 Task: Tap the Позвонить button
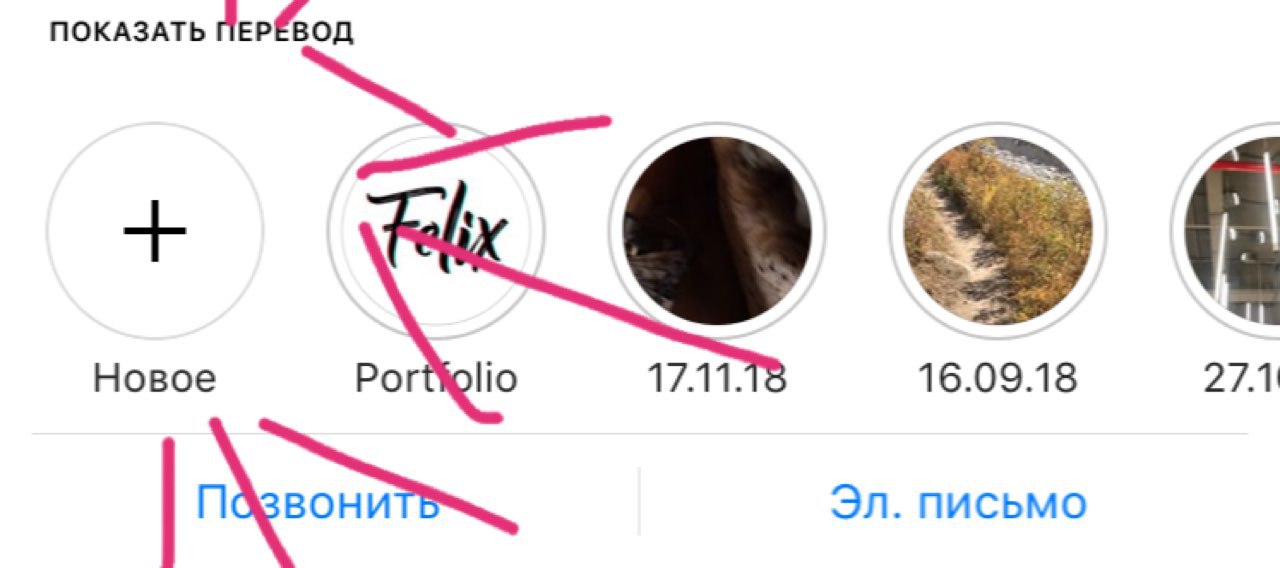(x=317, y=502)
